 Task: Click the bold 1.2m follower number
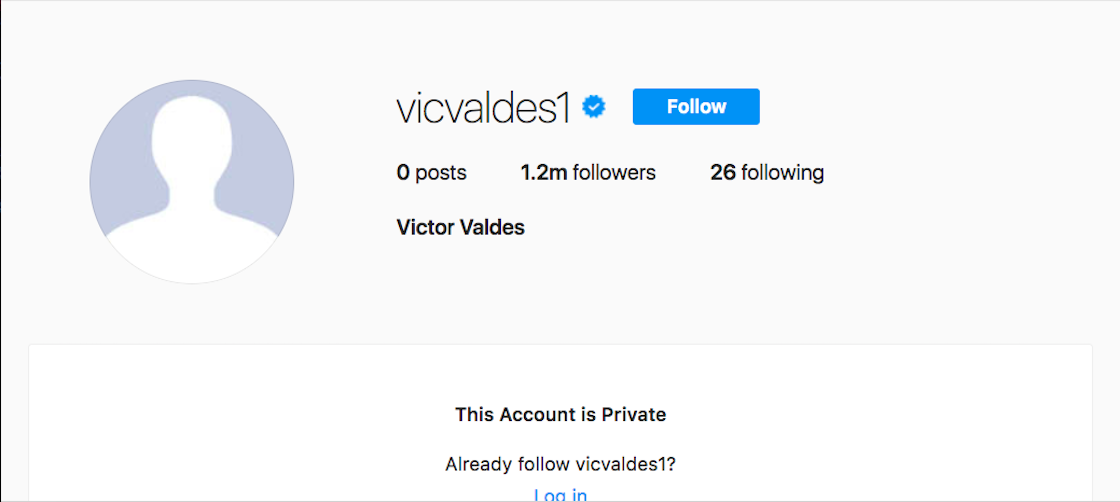click(x=544, y=173)
